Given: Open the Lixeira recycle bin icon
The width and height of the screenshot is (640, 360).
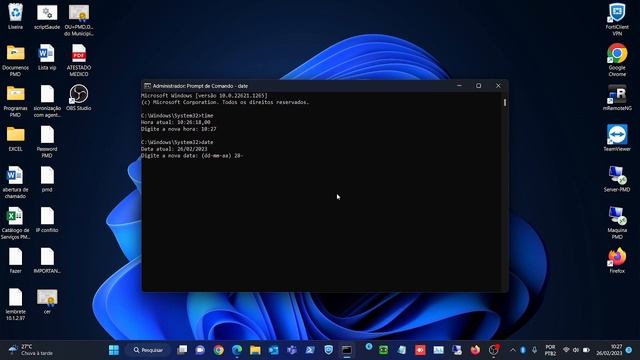Looking at the screenshot, I should (x=15, y=16).
